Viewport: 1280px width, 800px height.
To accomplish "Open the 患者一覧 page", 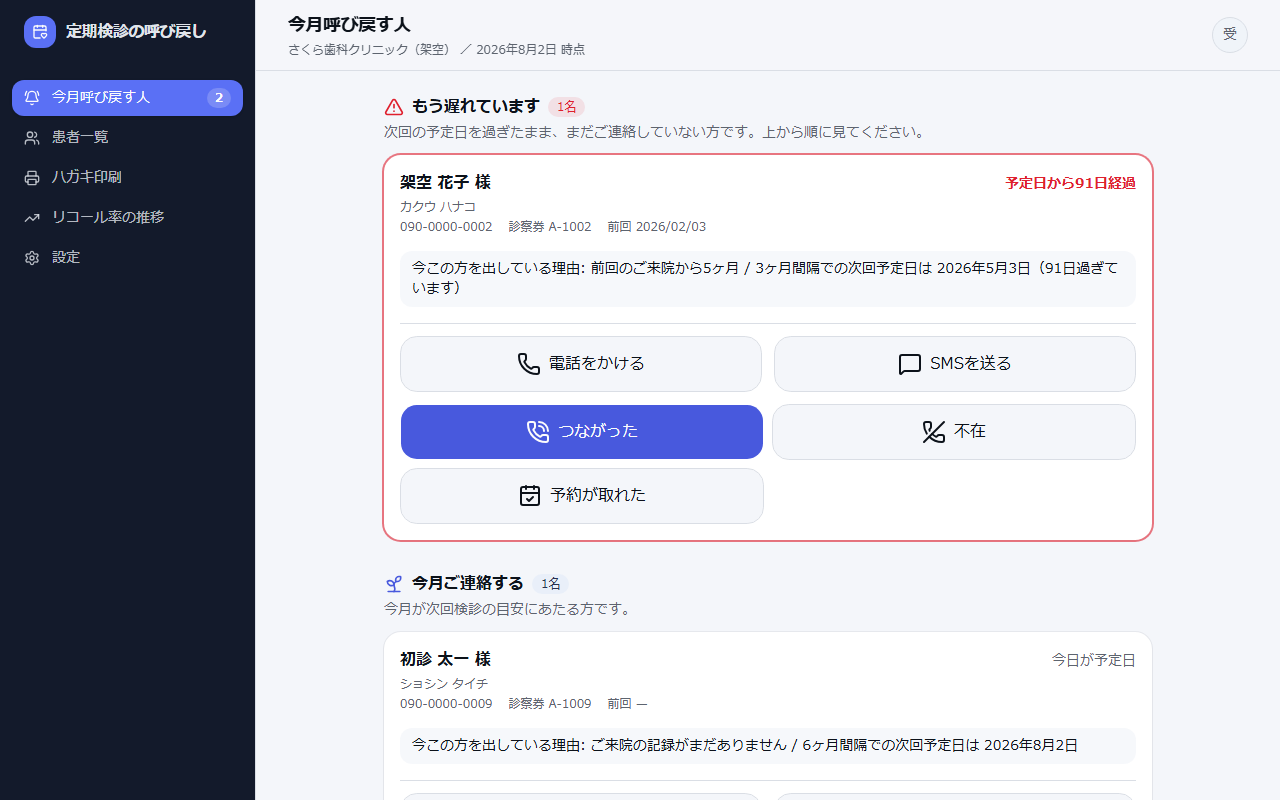I will 127,138.
